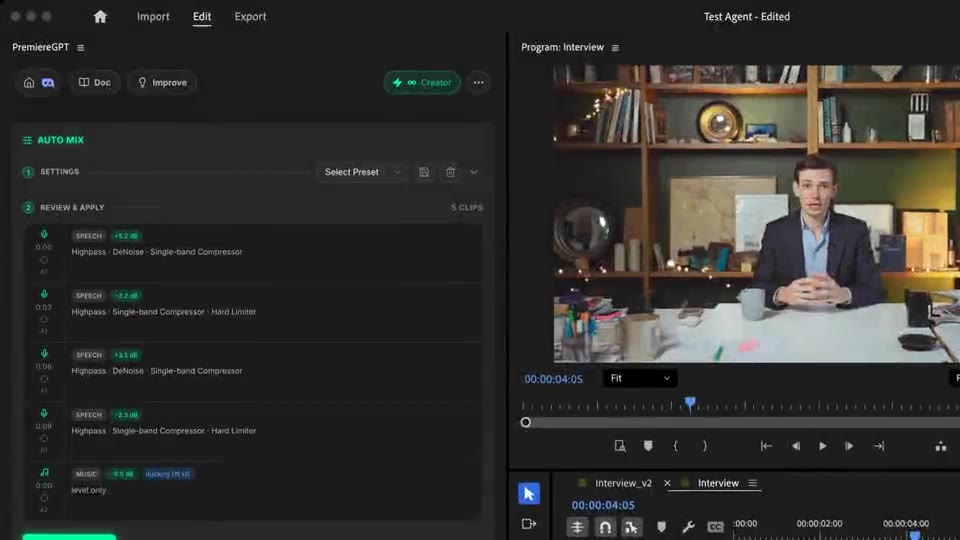Image resolution: width=960 pixels, height=540 pixels.
Task: Toggle the circle under the 0:03 clip
Action: [x=44, y=320]
